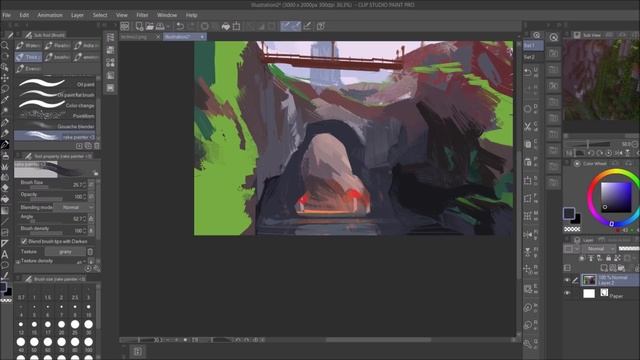Toggle the Lock layer icon in the Layer panel
640x360 pixels.
click(x=609, y=258)
